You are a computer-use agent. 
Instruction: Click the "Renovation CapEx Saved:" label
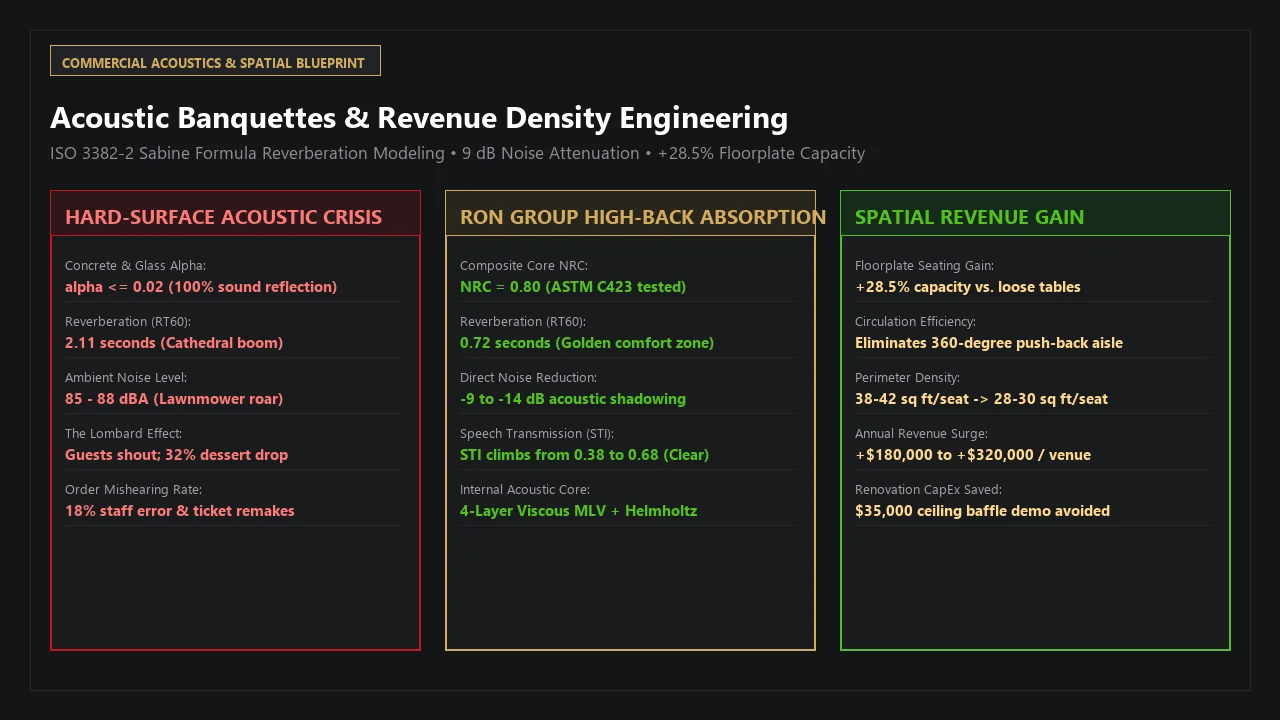click(x=928, y=490)
